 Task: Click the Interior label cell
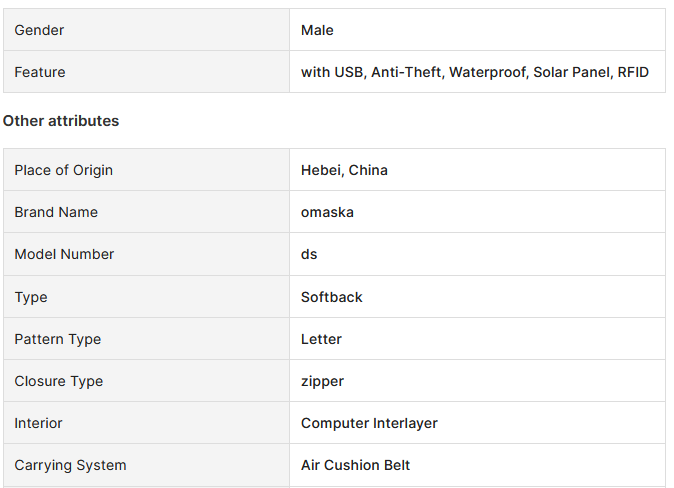pyautogui.click(x=147, y=423)
